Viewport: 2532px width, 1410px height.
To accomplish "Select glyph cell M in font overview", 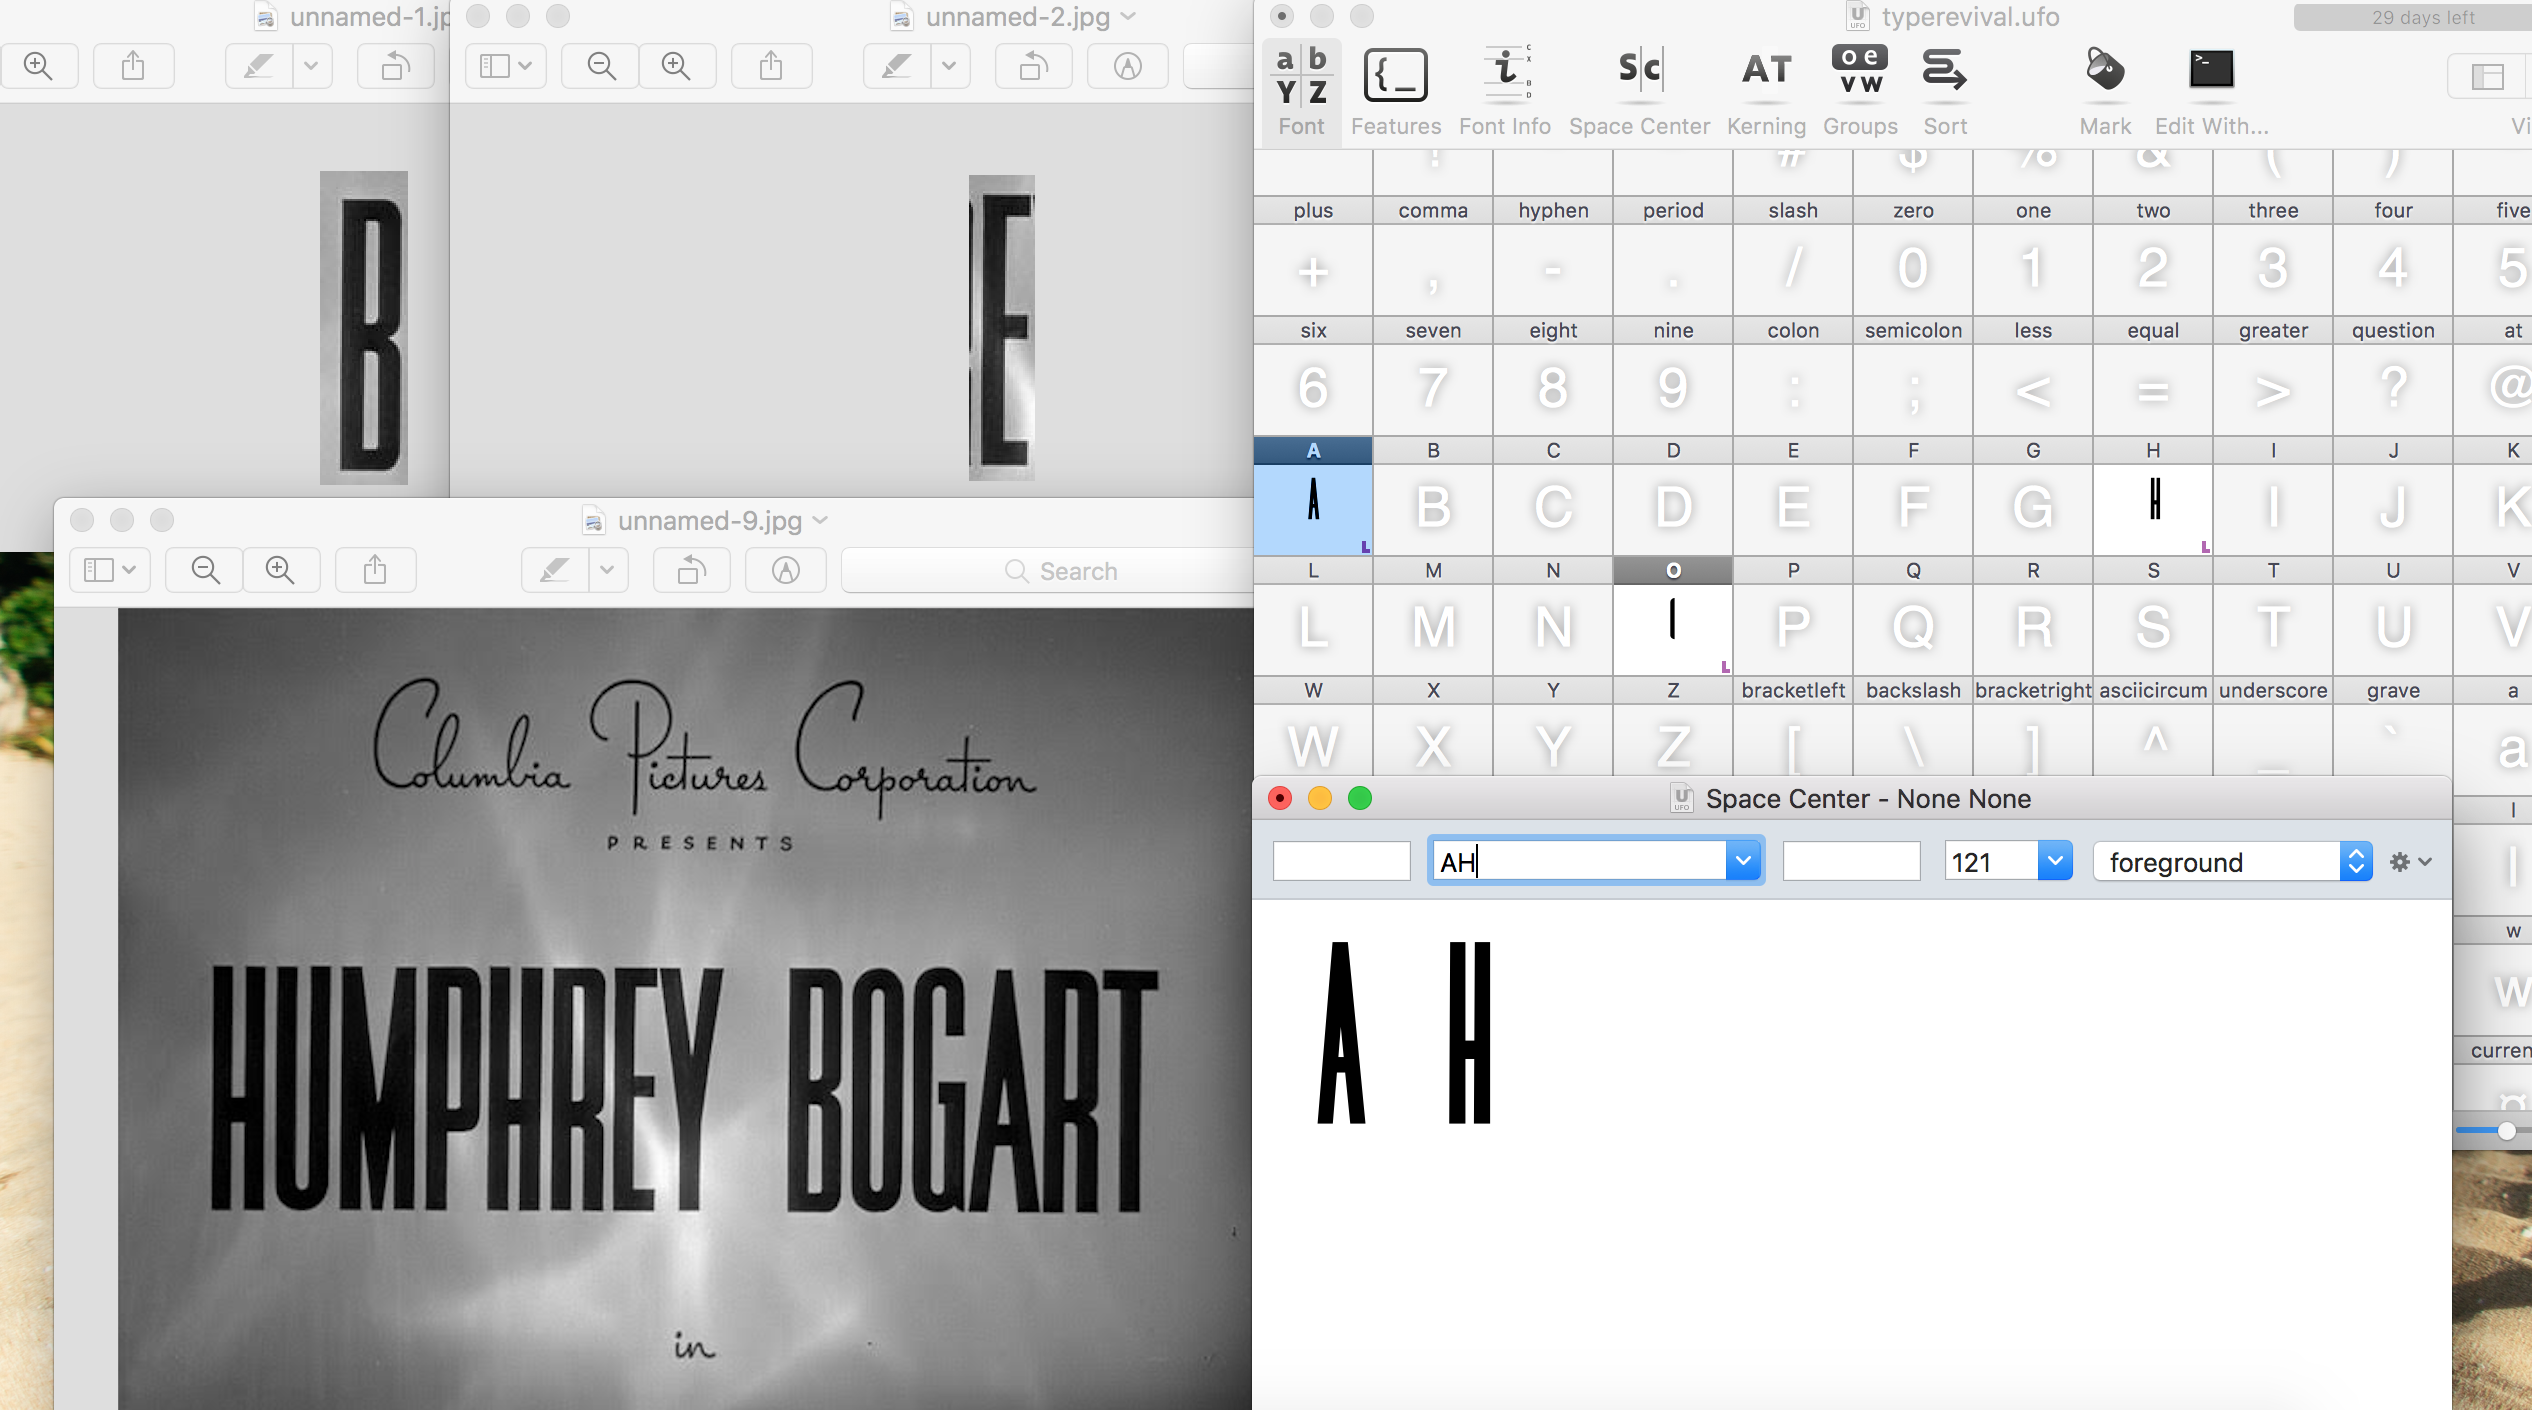I will (x=1433, y=617).
